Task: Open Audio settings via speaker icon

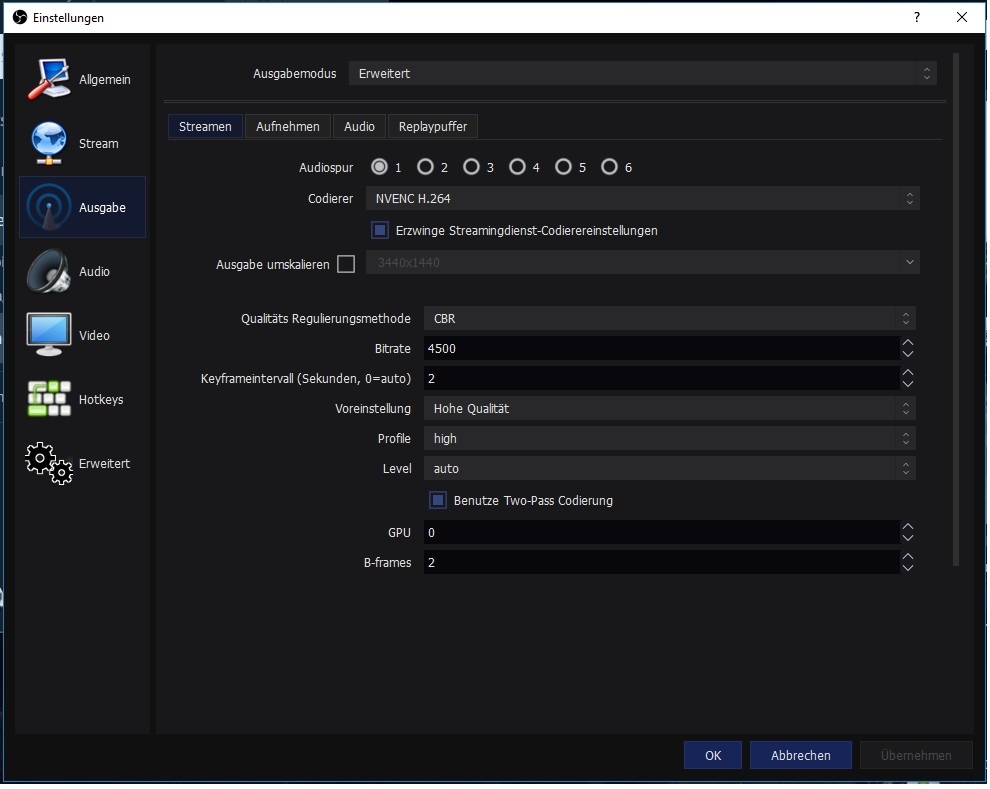Action: [x=49, y=272]
